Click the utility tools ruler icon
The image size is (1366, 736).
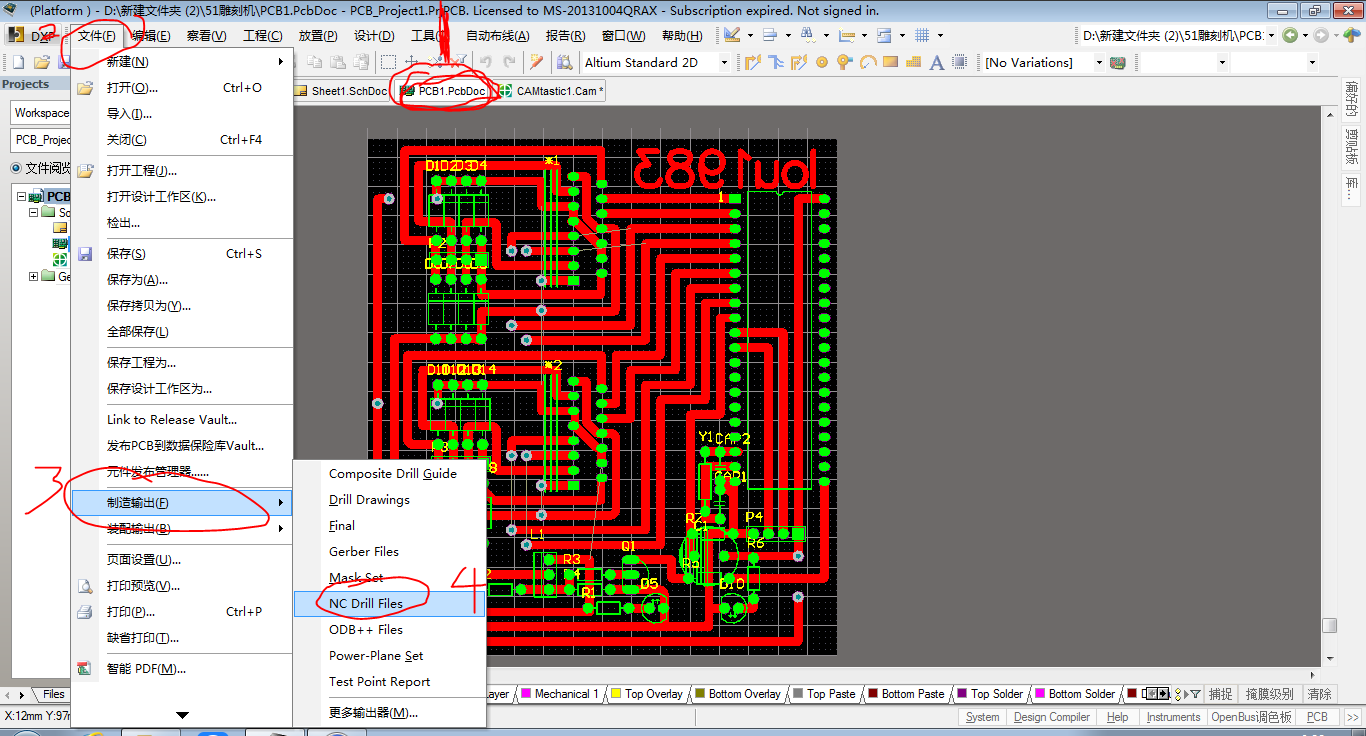click(x=731, y=35)
